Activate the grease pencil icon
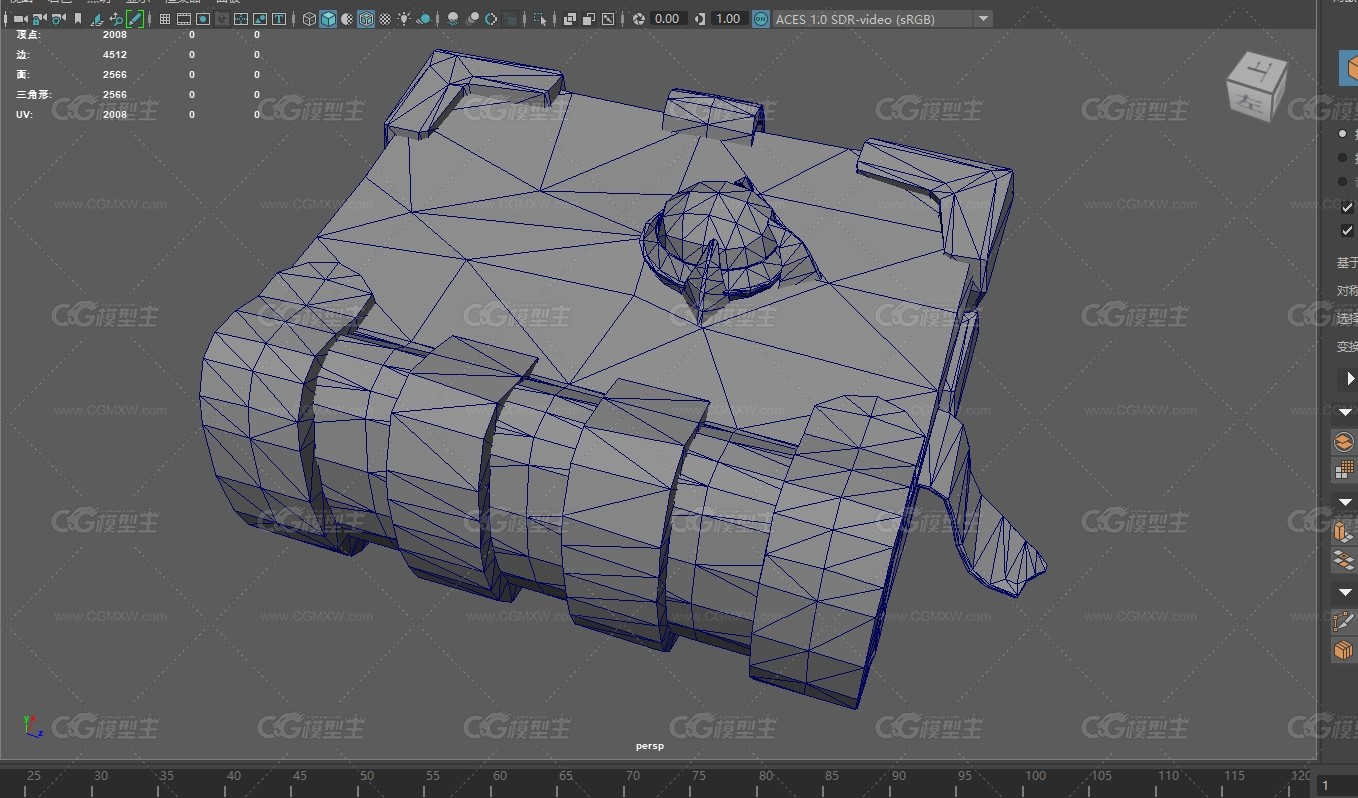Viewport: 1358px width, 798px height. click(x=135, y=19)
